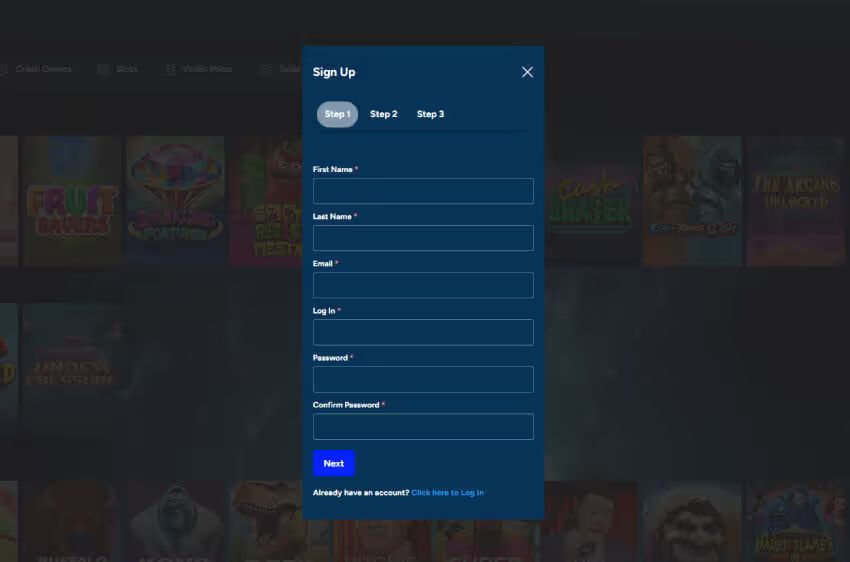Screen dimensions: 850x562
Task: Click the Sign Up heading text
Action: [334, 72]
